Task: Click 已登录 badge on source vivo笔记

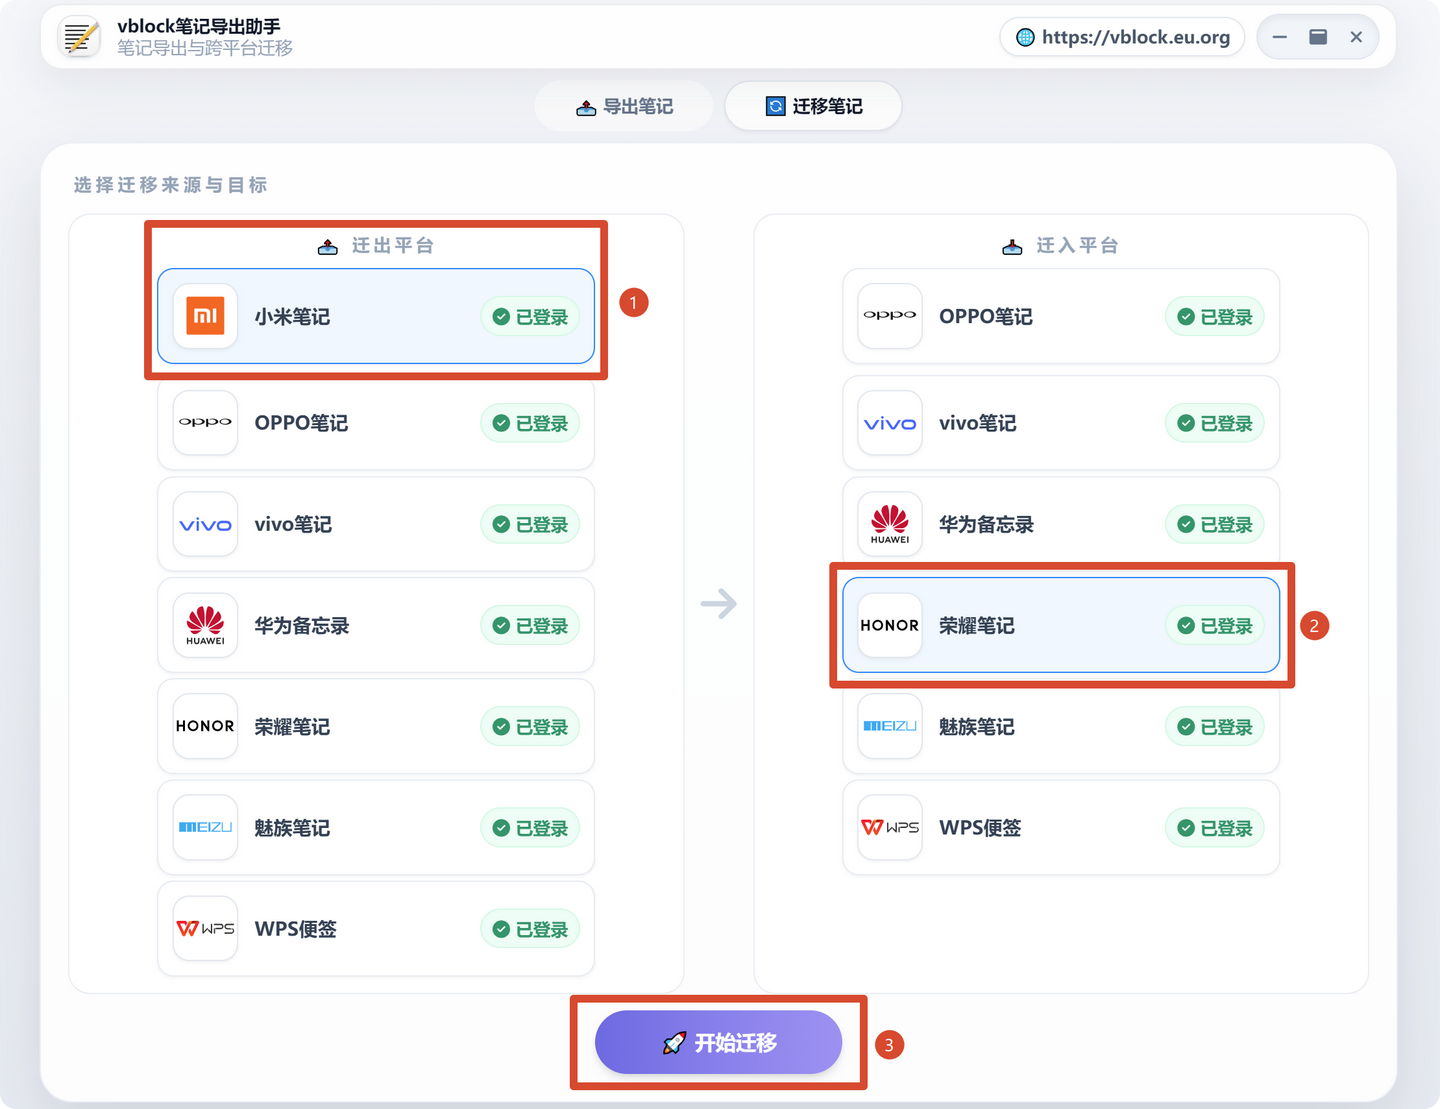Action: pos(530,525)
